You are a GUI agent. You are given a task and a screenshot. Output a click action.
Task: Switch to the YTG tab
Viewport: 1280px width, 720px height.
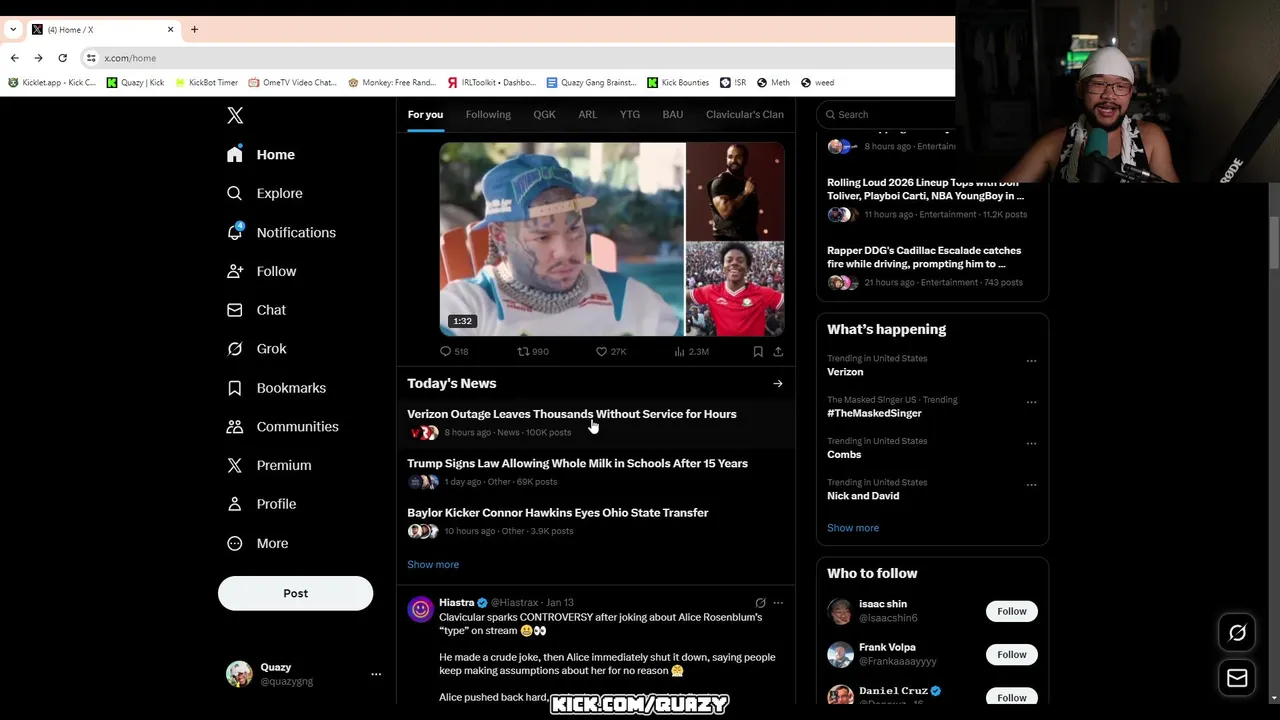pos(629,114)
